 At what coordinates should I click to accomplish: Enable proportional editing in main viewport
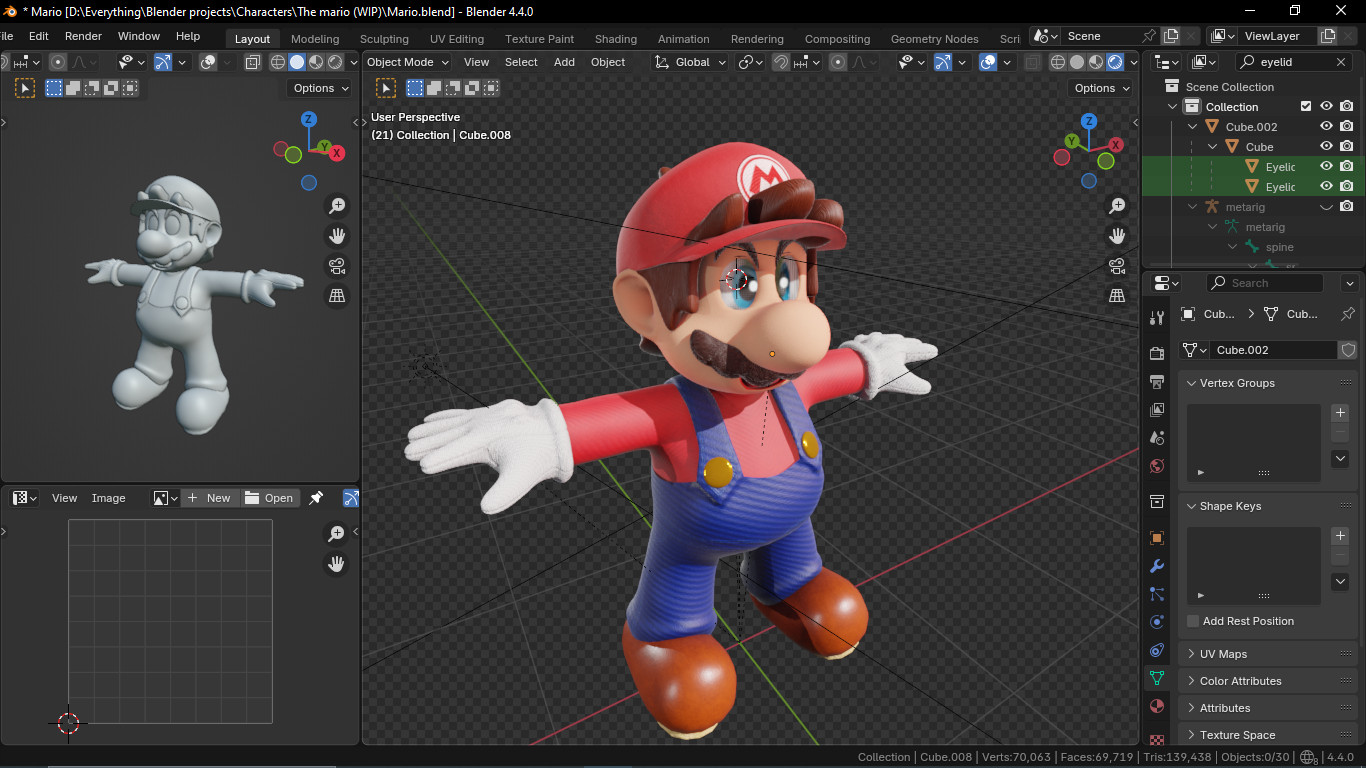[x=838, y=62]
